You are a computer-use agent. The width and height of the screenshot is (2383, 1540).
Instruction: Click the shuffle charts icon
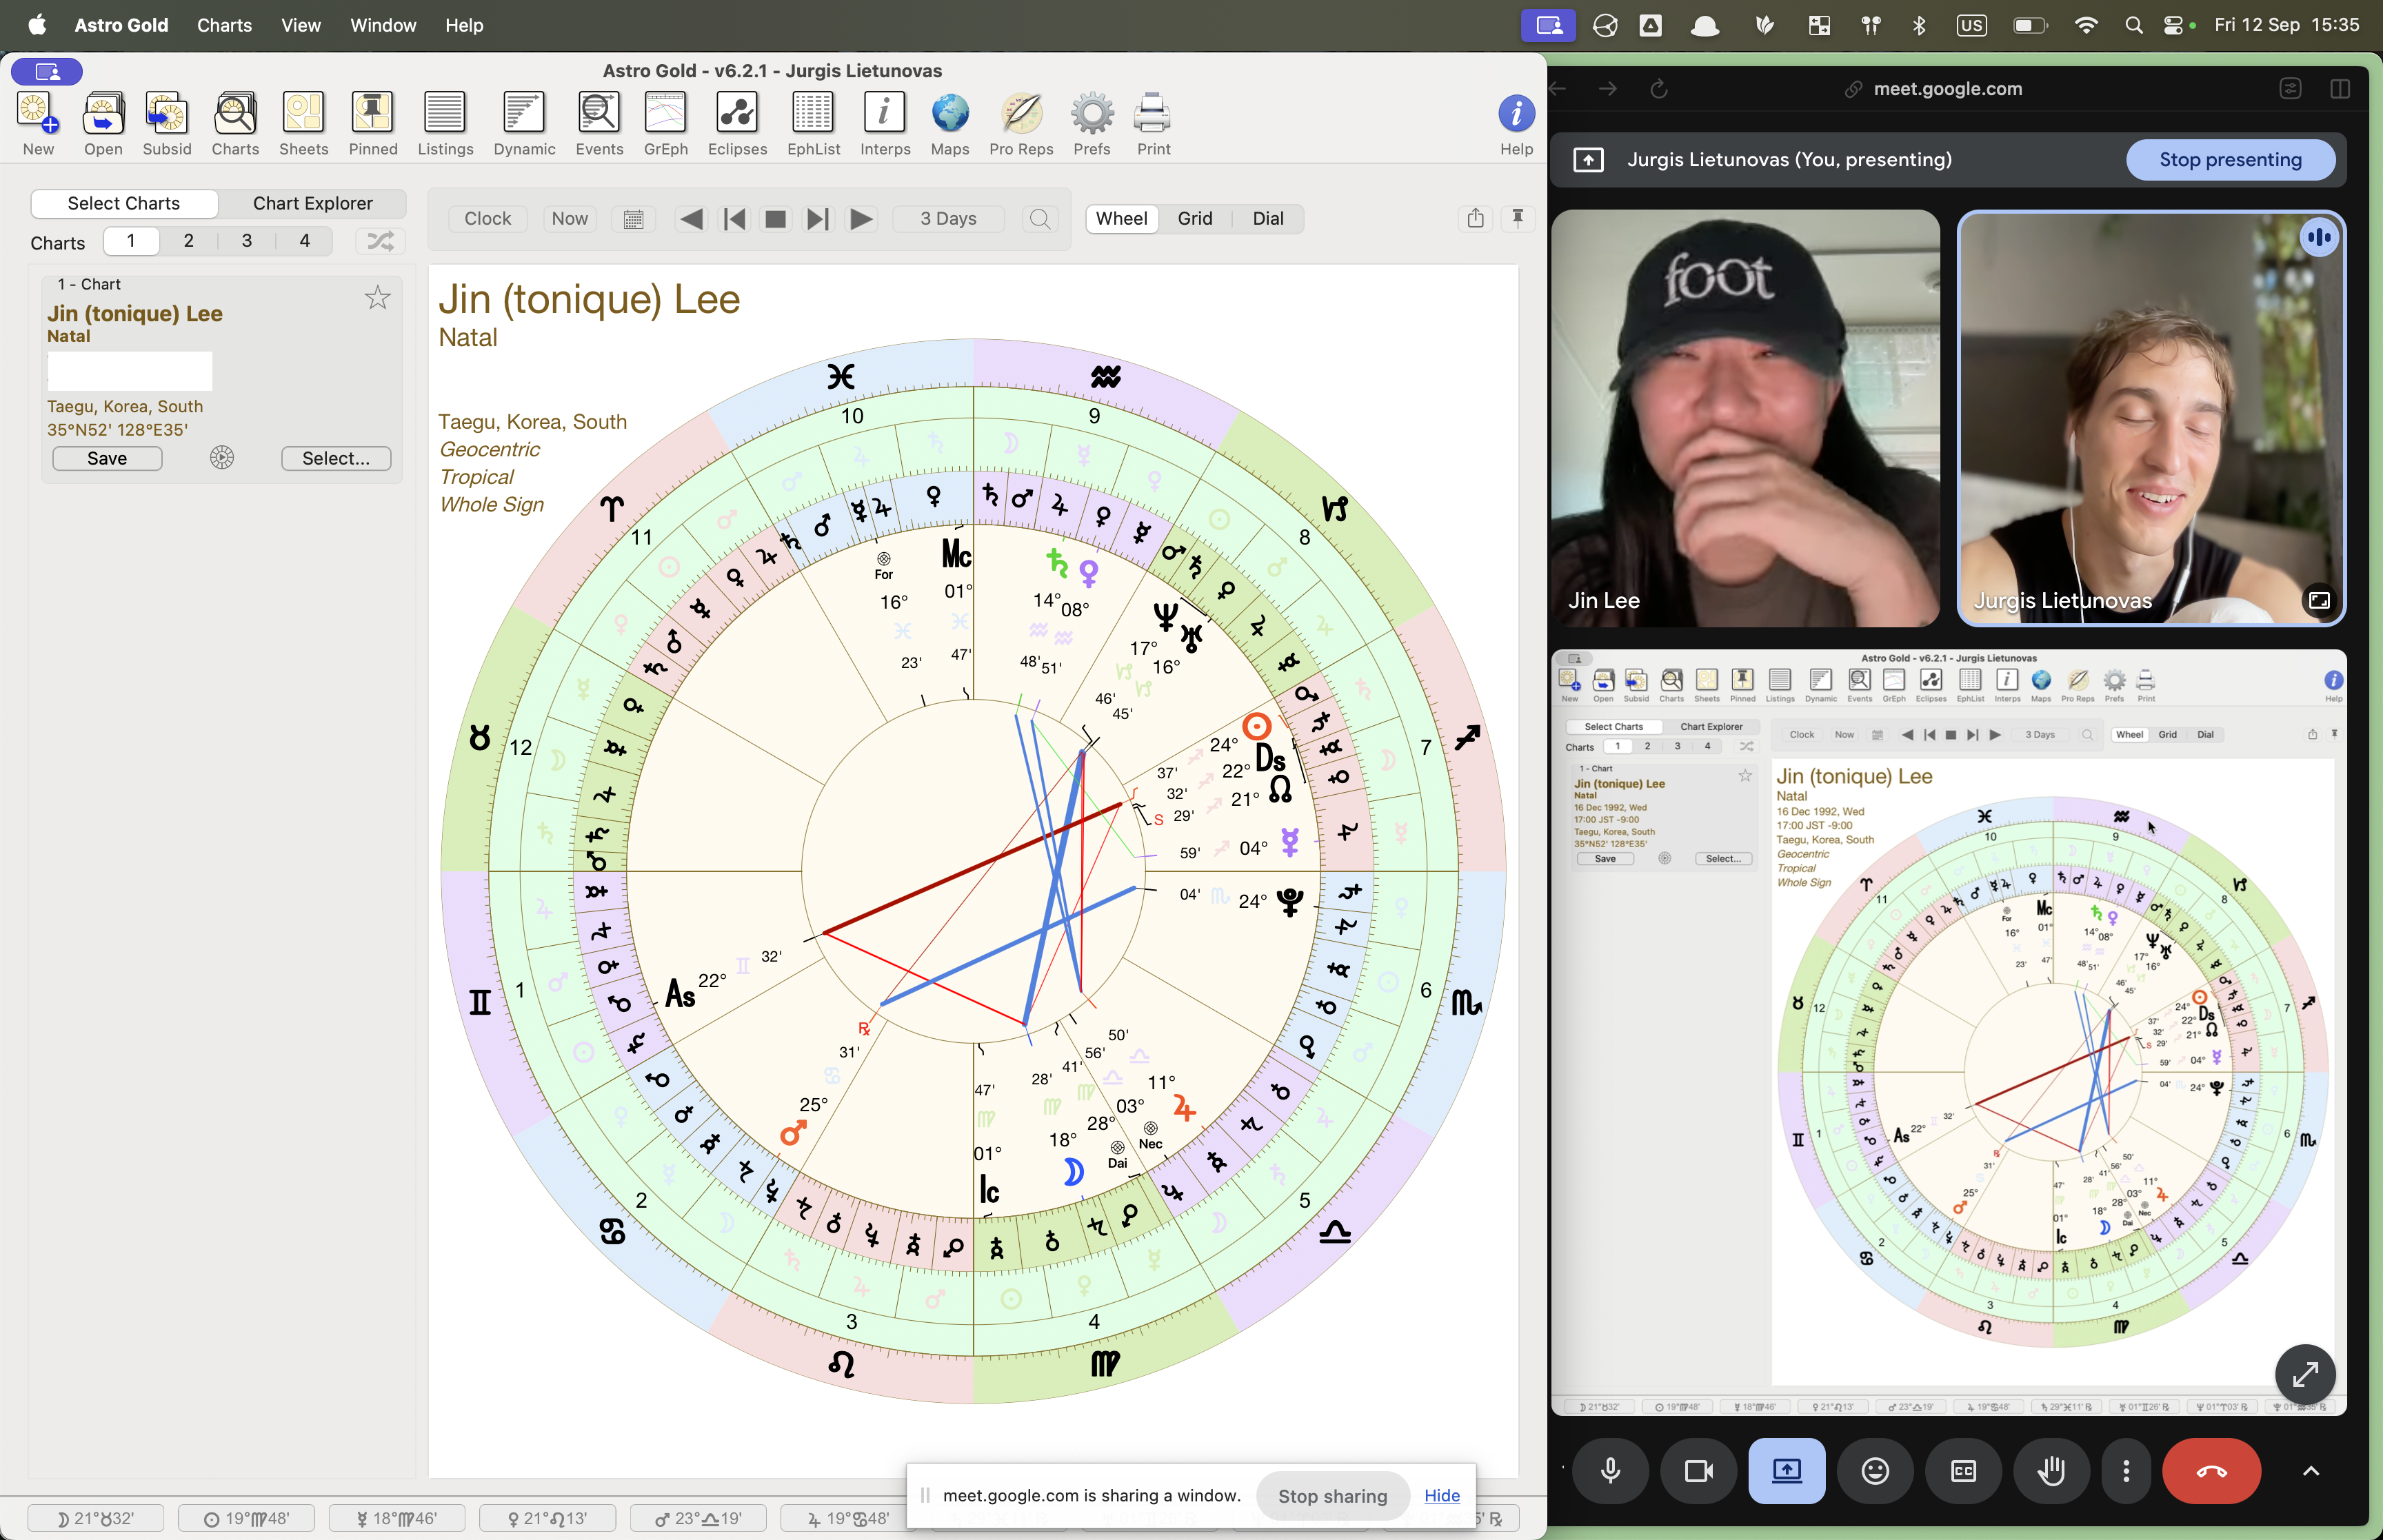click(380, 241)
